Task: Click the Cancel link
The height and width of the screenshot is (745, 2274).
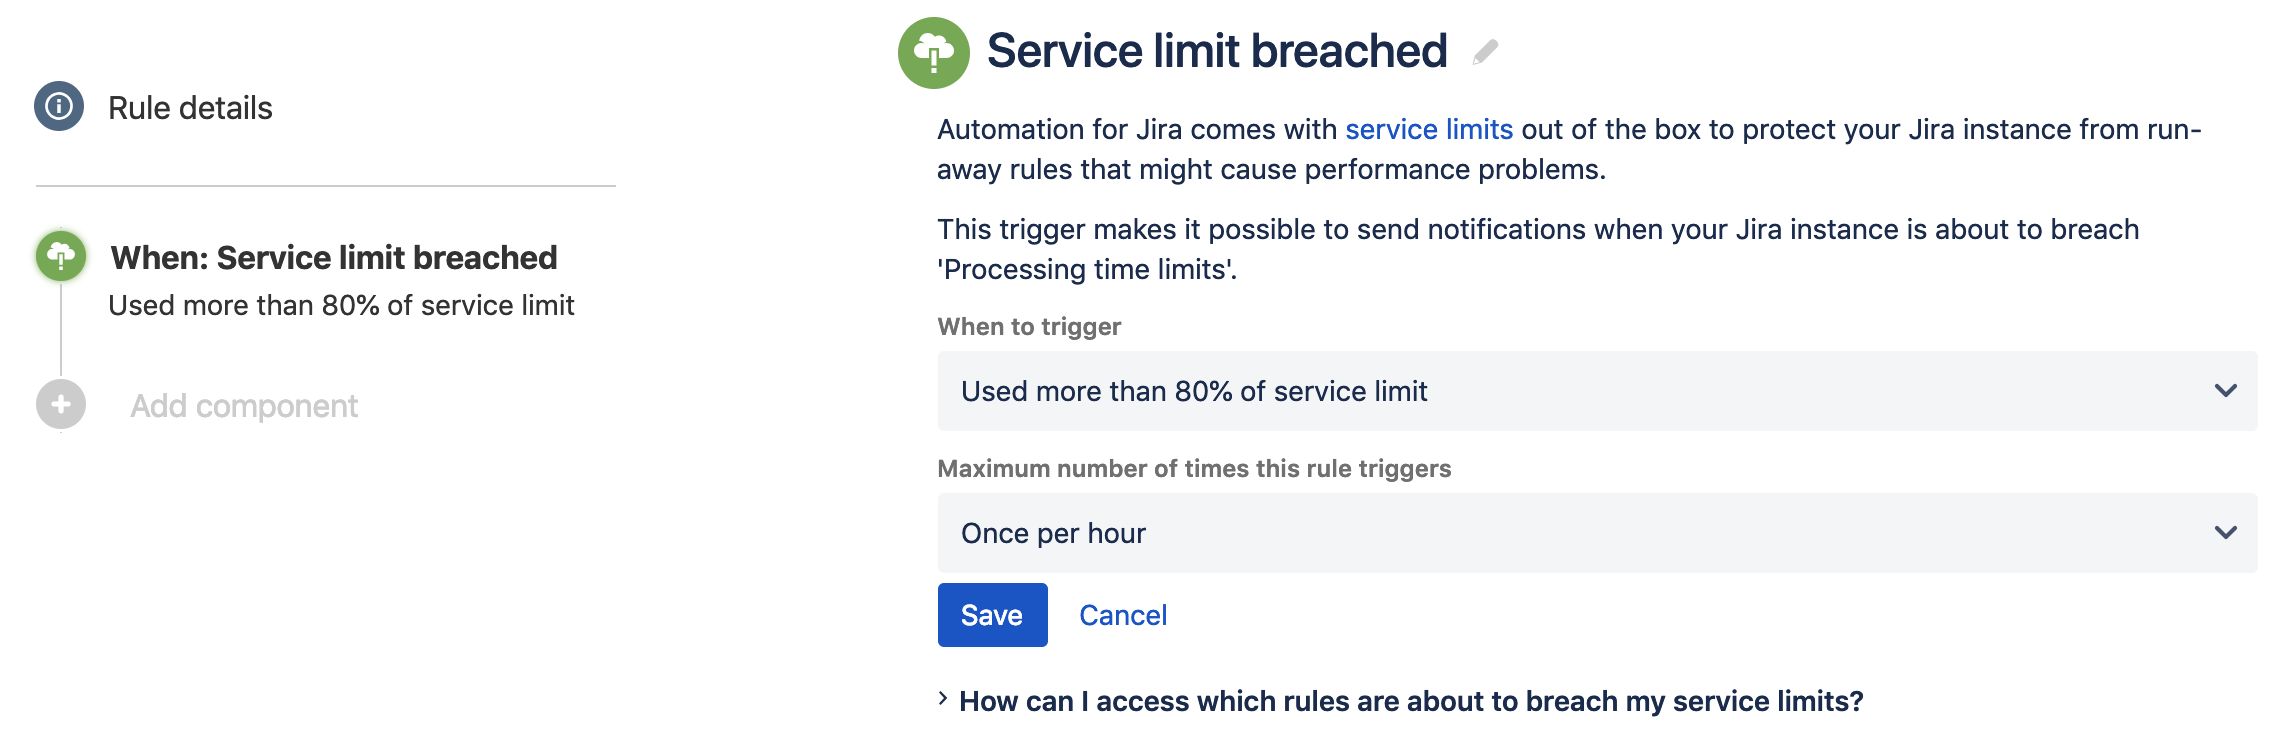Action: (1123, 615)
